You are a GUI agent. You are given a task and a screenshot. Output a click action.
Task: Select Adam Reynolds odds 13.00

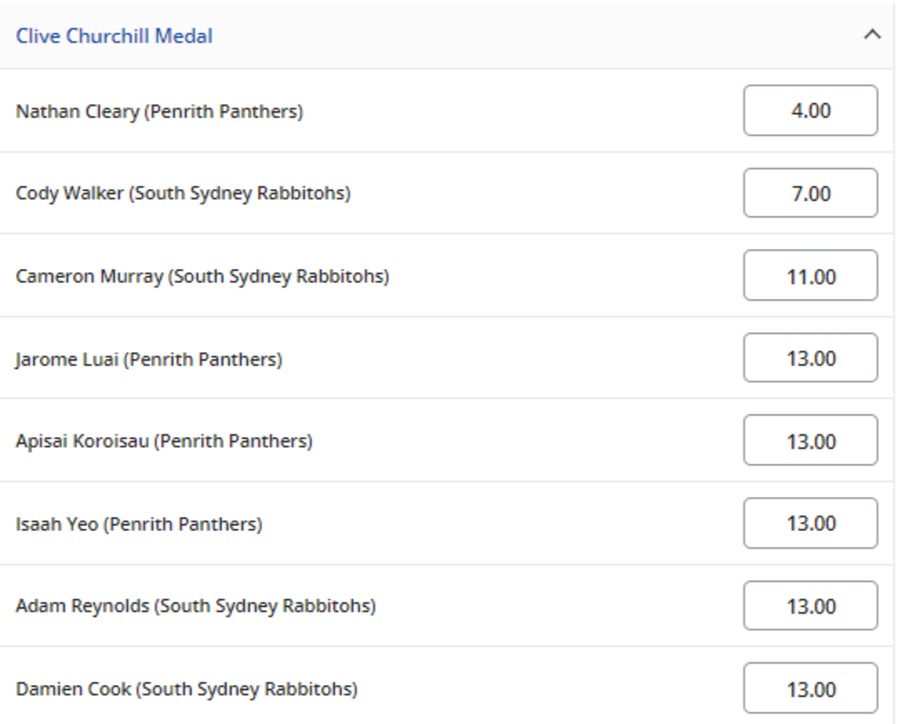click(810, 606)
